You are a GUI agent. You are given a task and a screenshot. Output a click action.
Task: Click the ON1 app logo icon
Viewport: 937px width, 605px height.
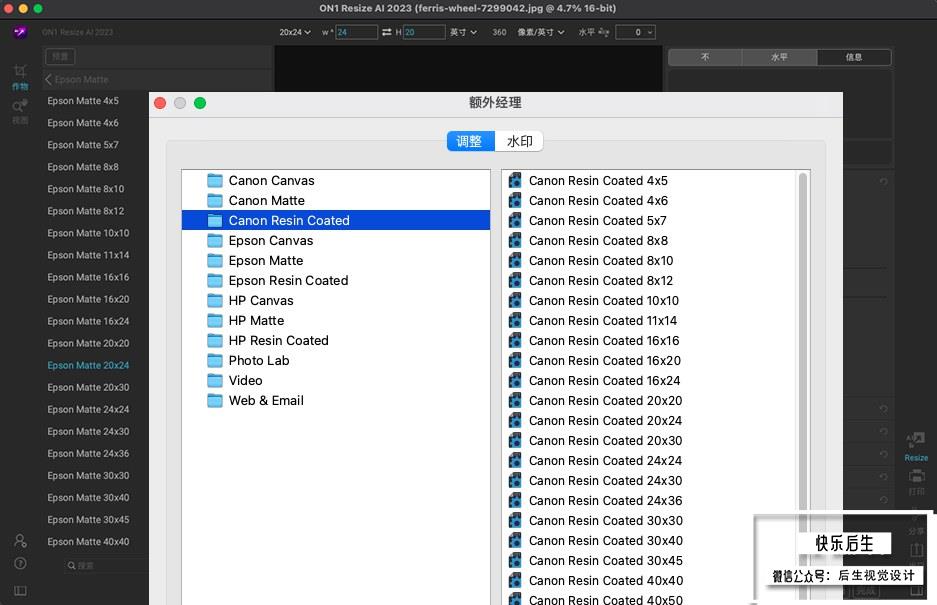[20, 32]
